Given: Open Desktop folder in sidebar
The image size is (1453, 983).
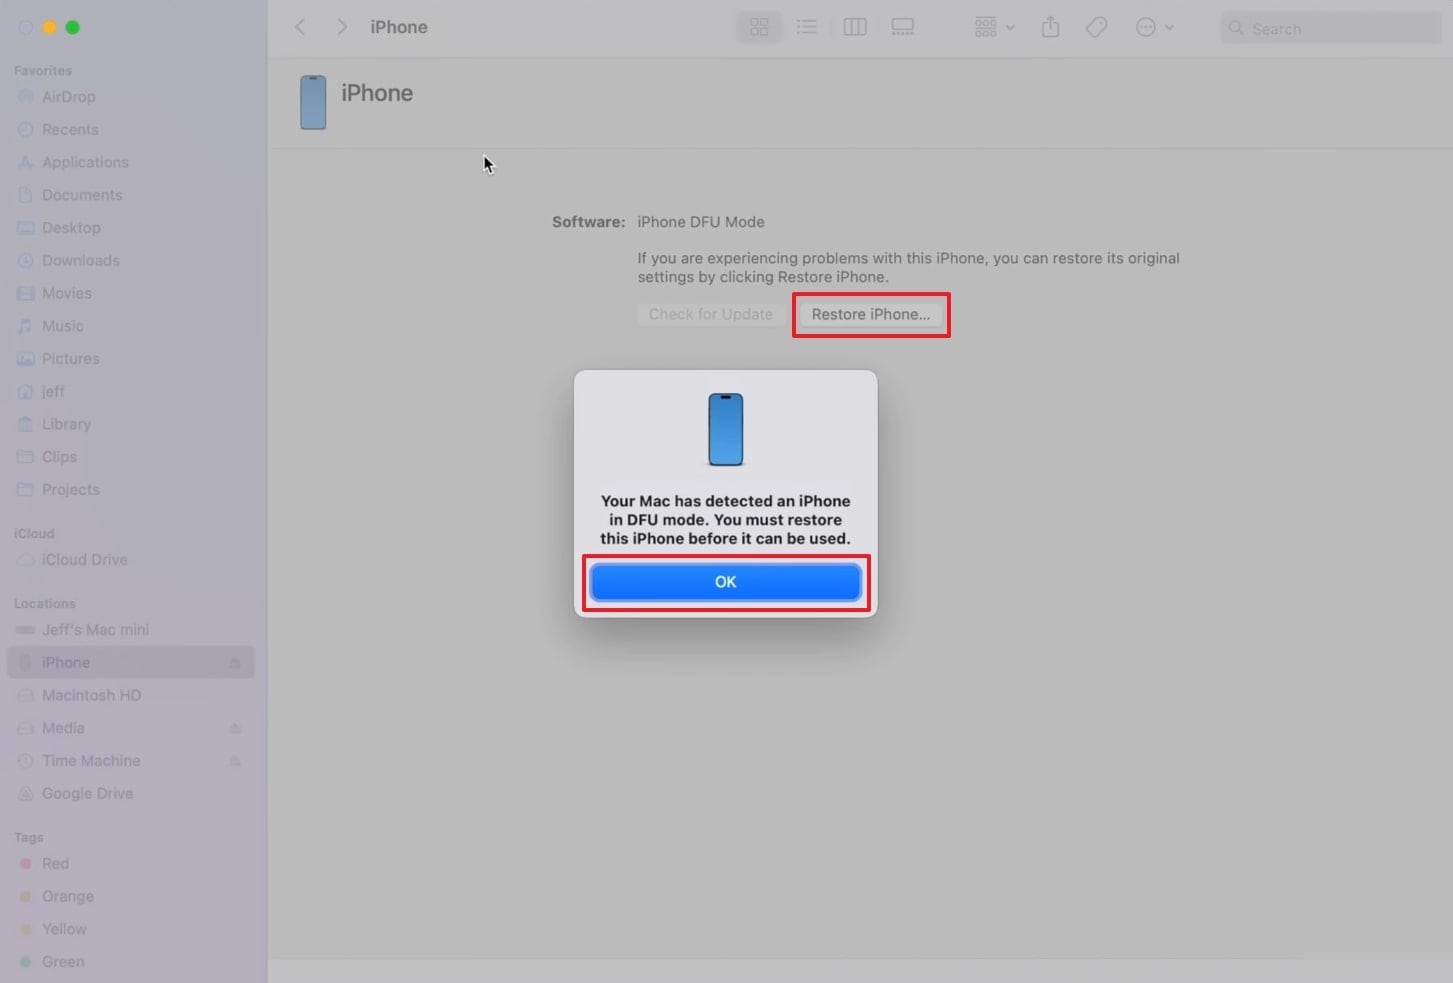Looking at the screenshot, I should point(71,228).
